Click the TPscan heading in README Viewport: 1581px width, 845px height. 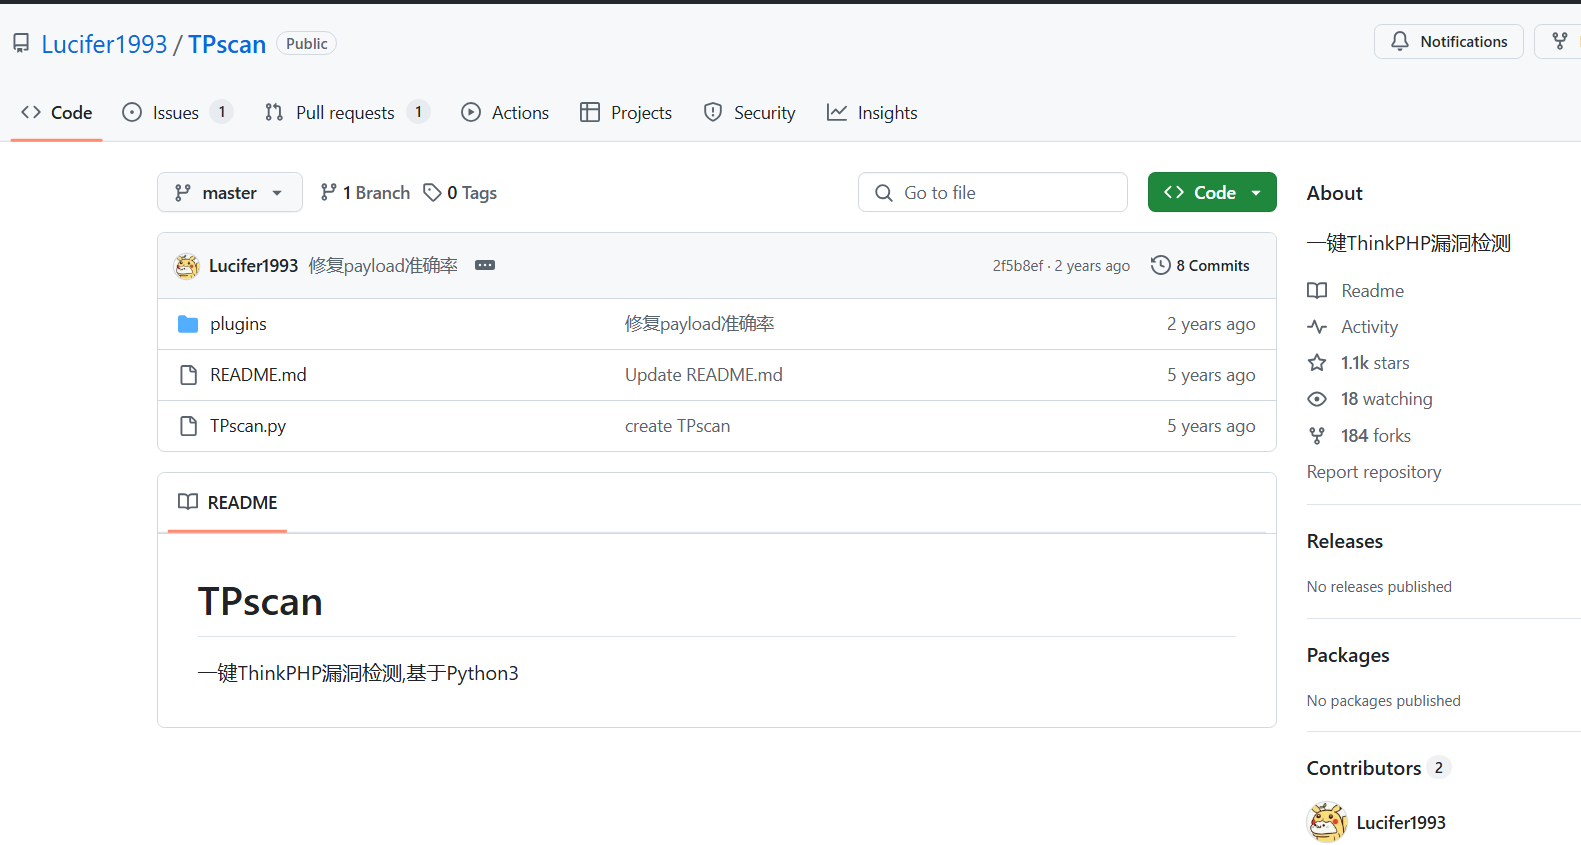[260, 602]
